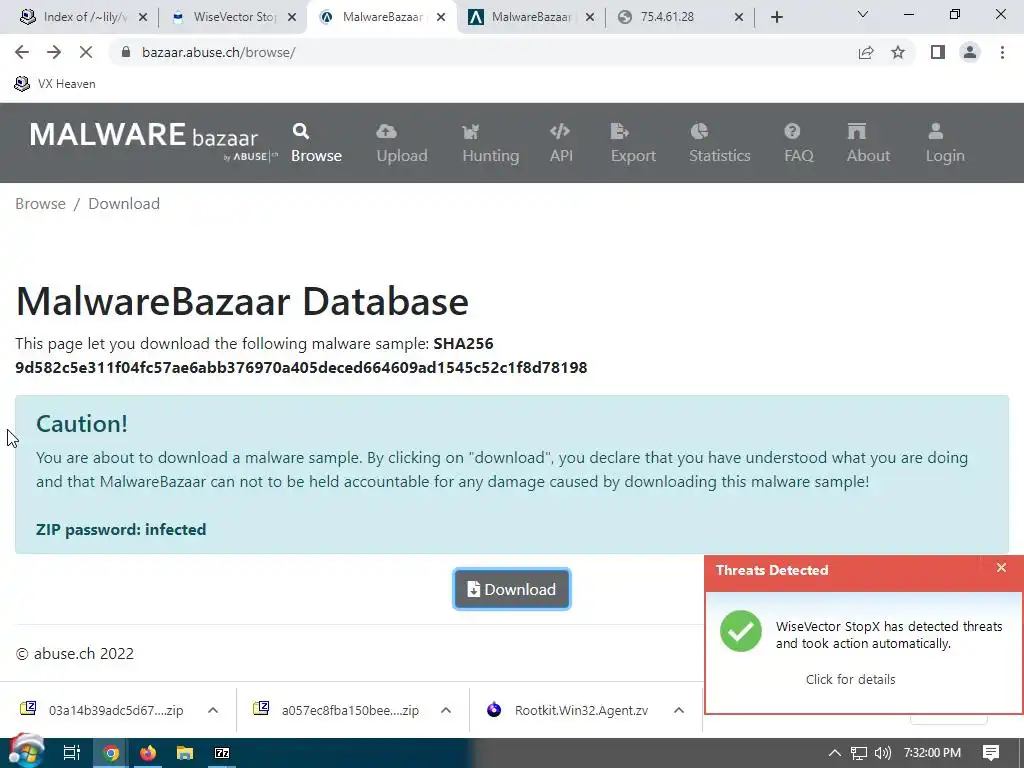Open 7-Zip from taskbar
Image resolution: width=1024 pixels, height=768 pixels.
pyautogui.click(x=222, y=753)
